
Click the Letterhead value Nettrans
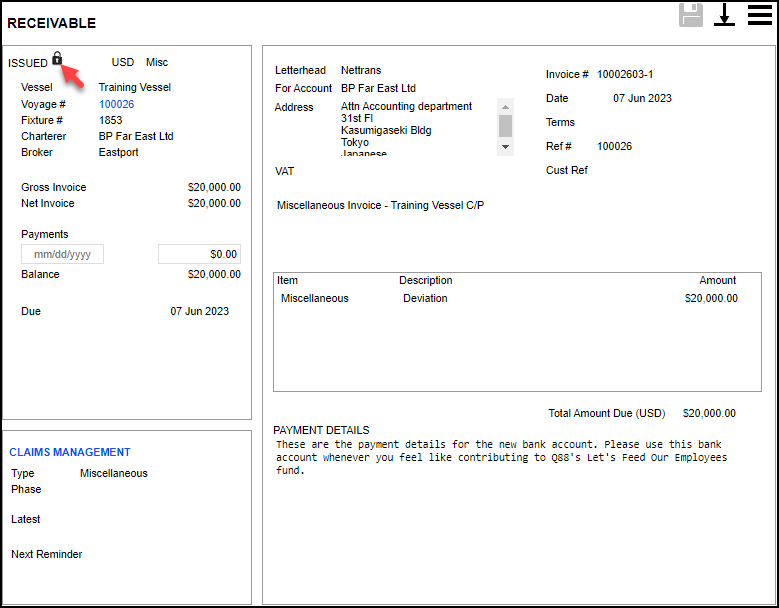pos(361,70)
